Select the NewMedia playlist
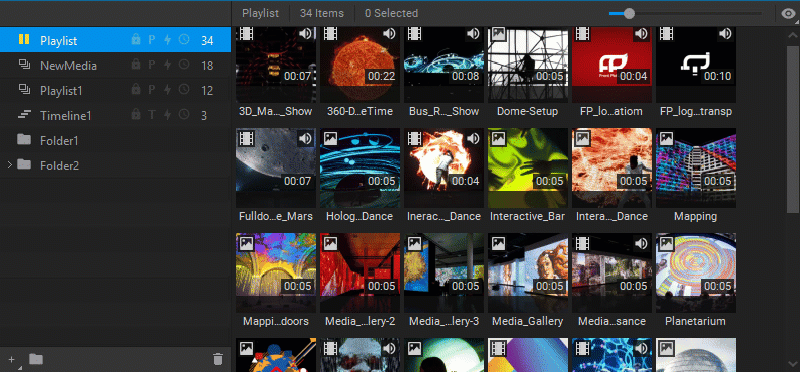Viewport: 800px width, 372px height. click(x=115, y=65)
